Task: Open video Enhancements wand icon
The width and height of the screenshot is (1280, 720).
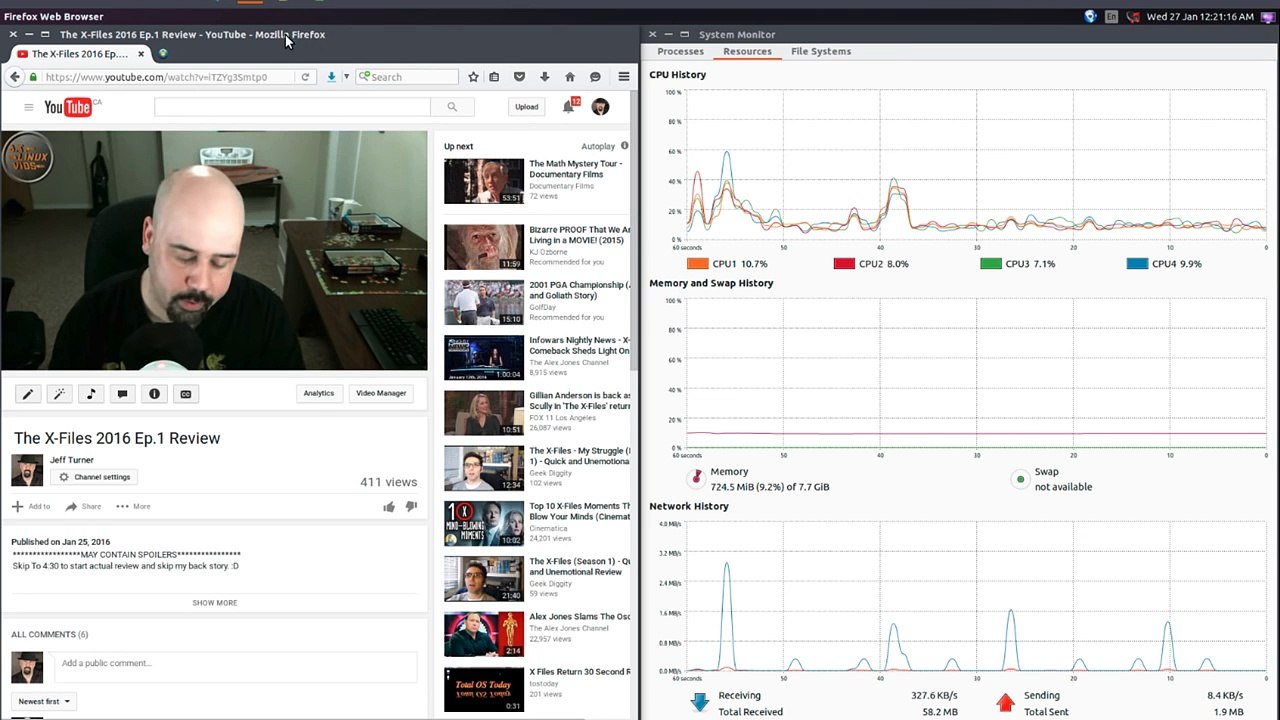Action: 59,394
